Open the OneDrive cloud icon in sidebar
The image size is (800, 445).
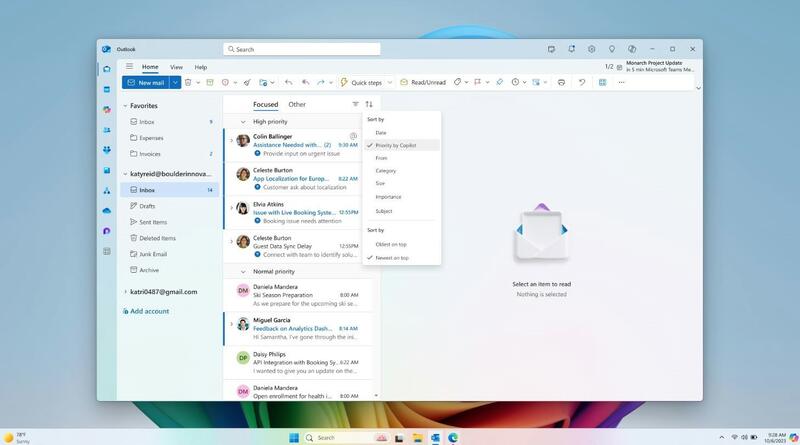pos(106,211)
